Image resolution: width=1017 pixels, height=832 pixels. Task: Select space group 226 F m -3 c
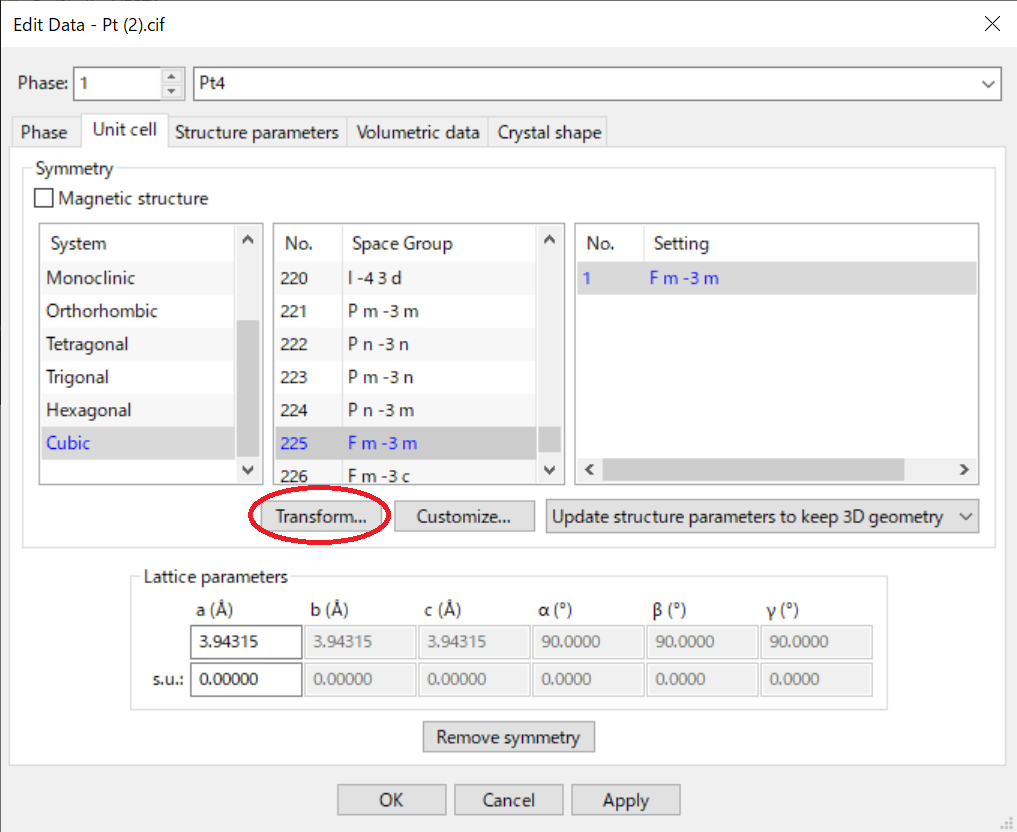406,473
